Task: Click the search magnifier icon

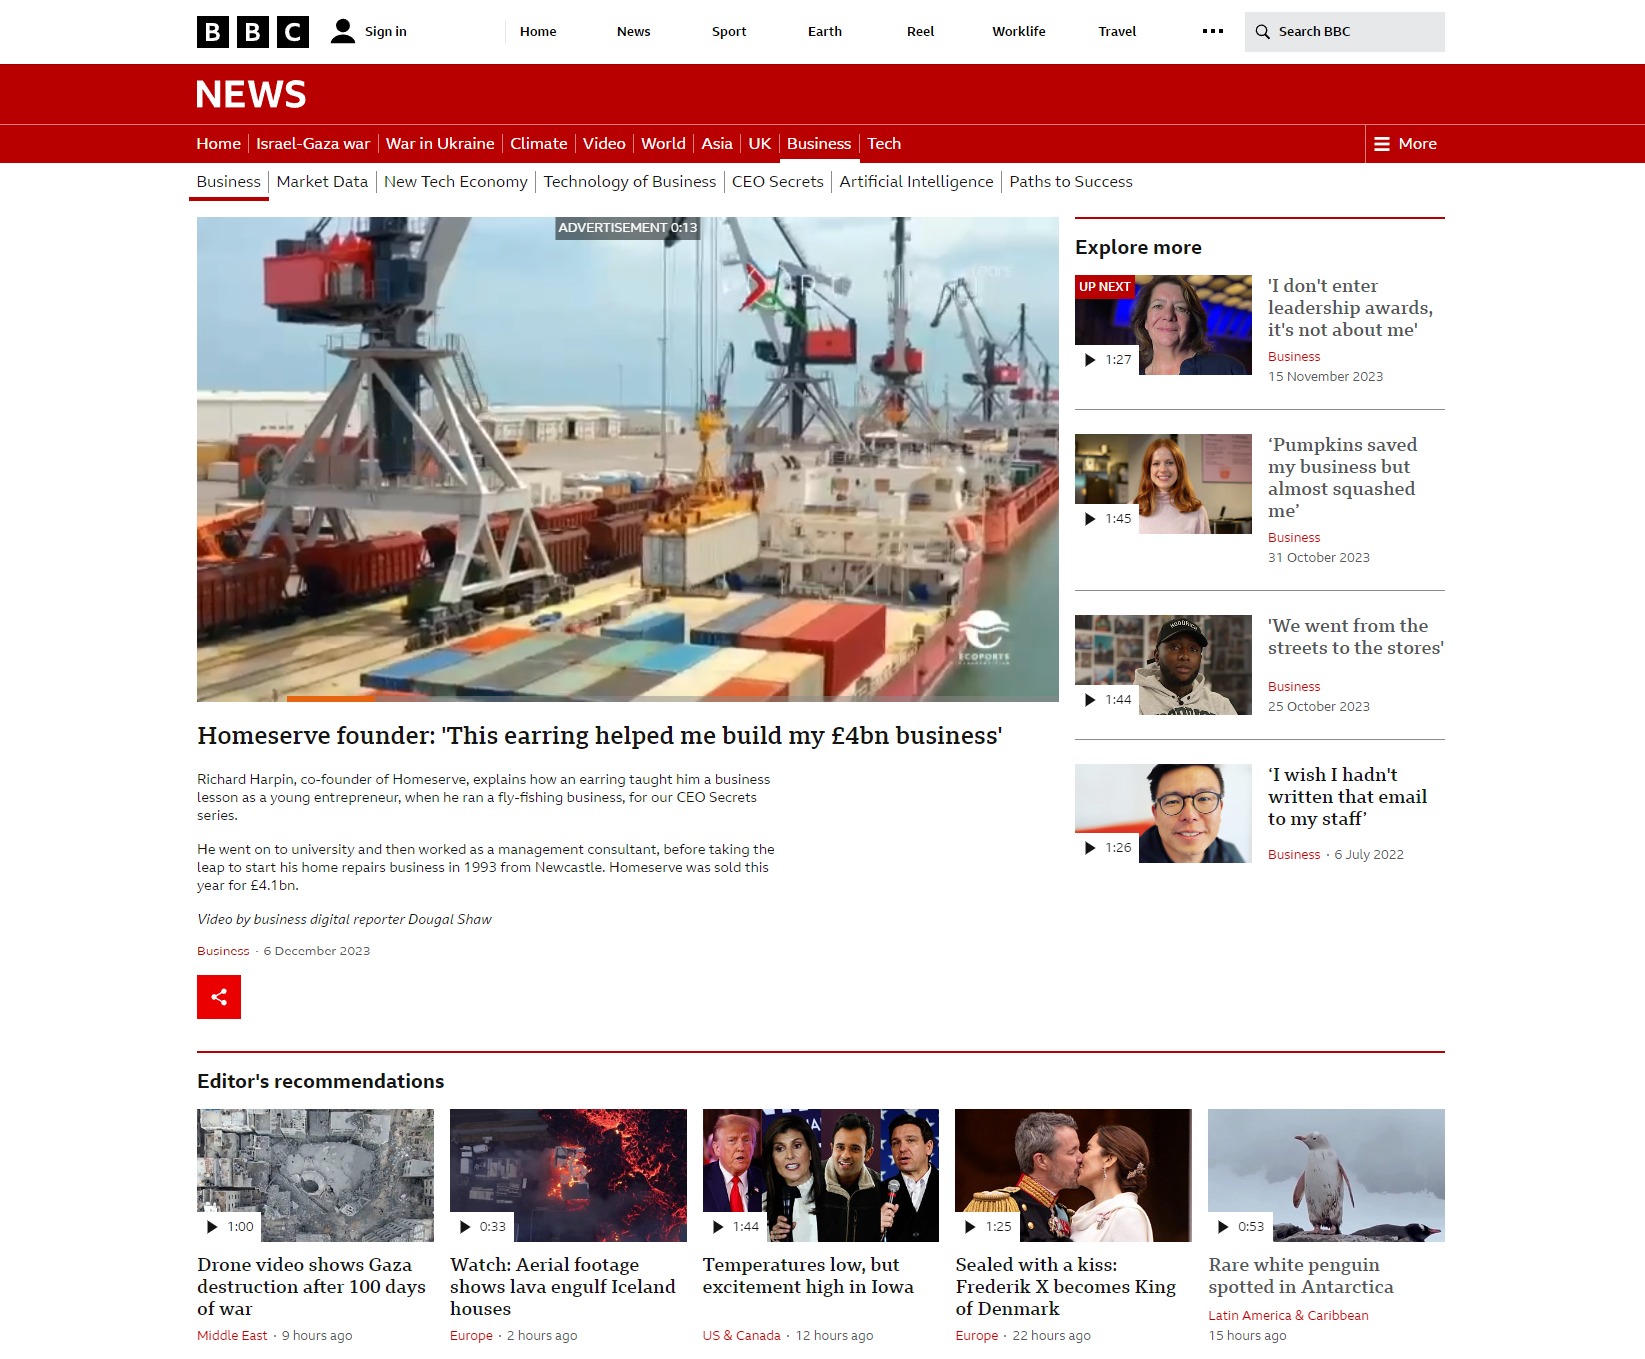Action: coord(1263,32)
